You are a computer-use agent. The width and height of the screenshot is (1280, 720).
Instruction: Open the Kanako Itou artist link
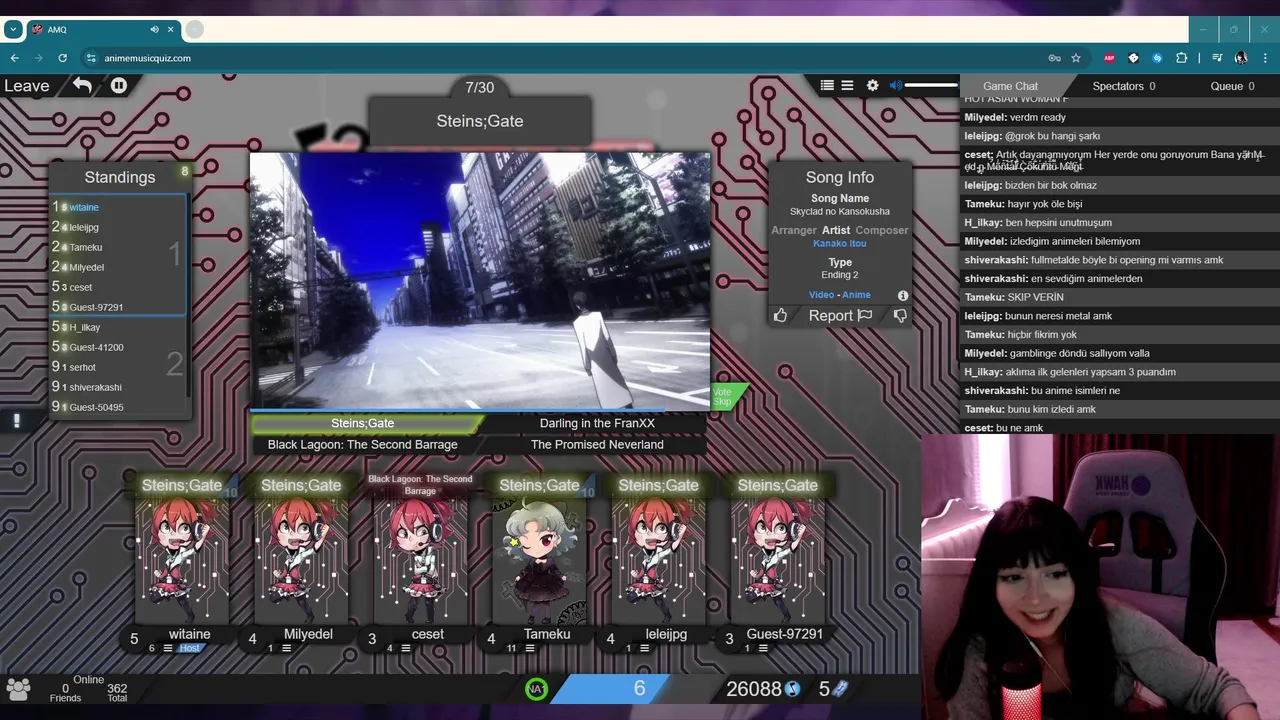point(840,244)
